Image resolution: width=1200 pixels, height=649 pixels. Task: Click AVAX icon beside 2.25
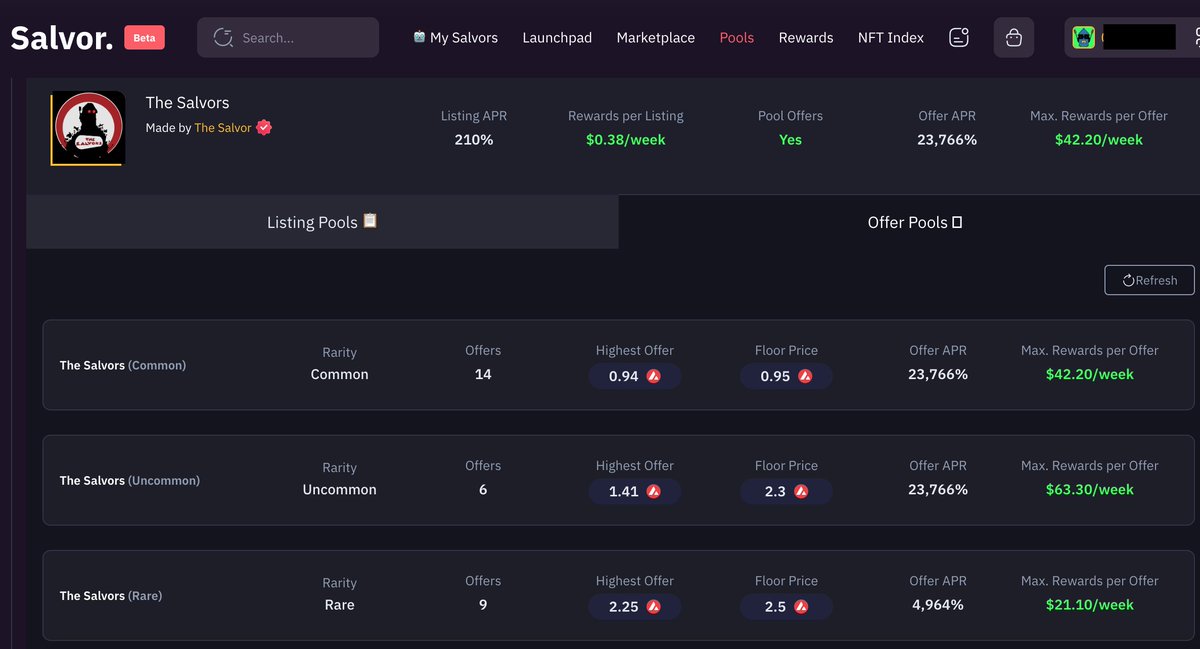tap(654, 606)
